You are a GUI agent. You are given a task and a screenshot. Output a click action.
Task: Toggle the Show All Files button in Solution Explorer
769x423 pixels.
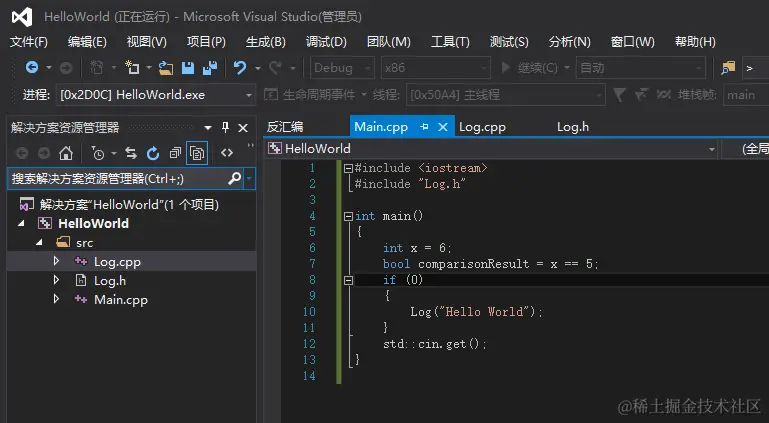click(197, 153)
